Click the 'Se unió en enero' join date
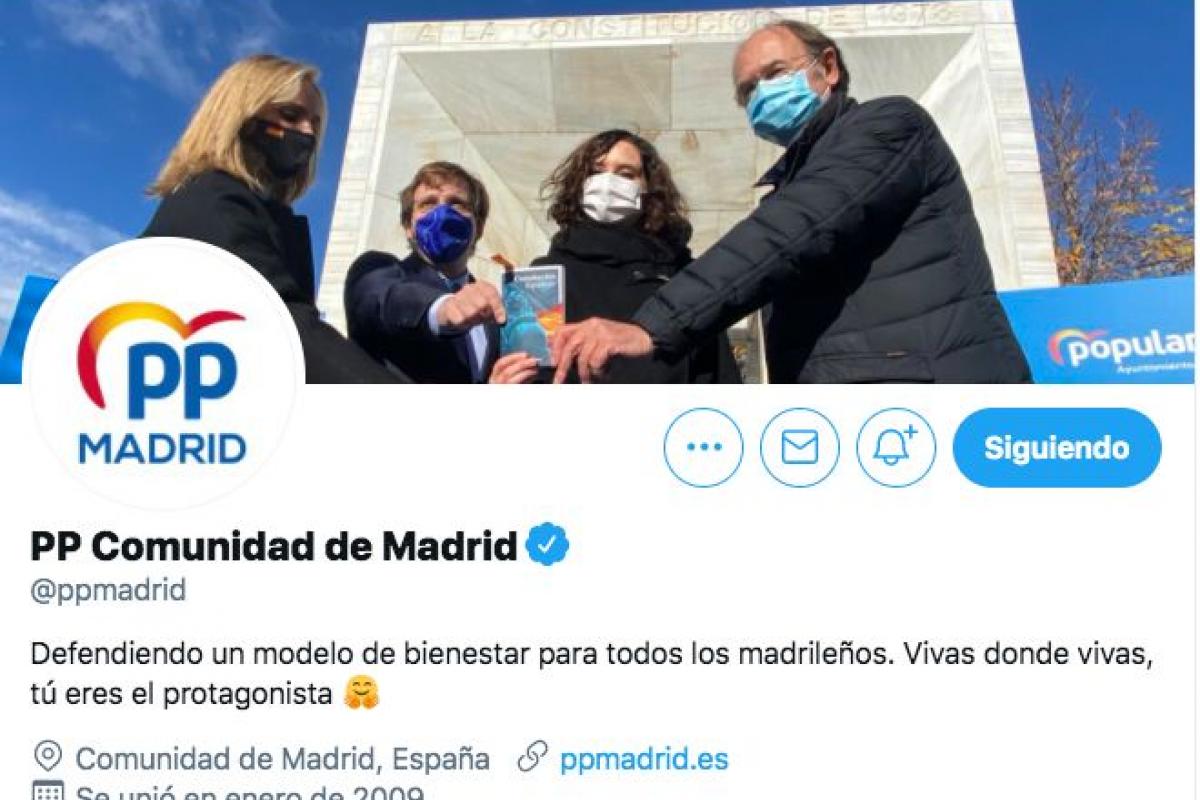 (x=251, y=794)
